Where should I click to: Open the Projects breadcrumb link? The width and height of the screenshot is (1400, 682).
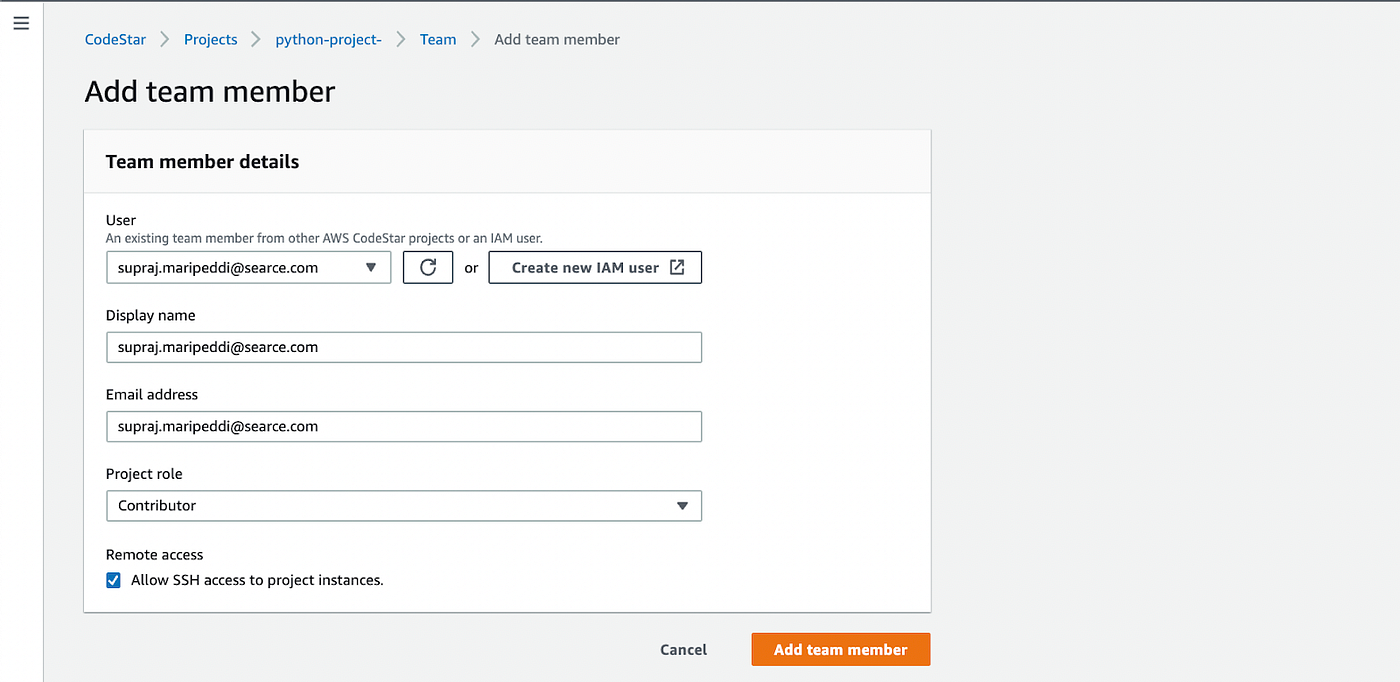(210, 39)
